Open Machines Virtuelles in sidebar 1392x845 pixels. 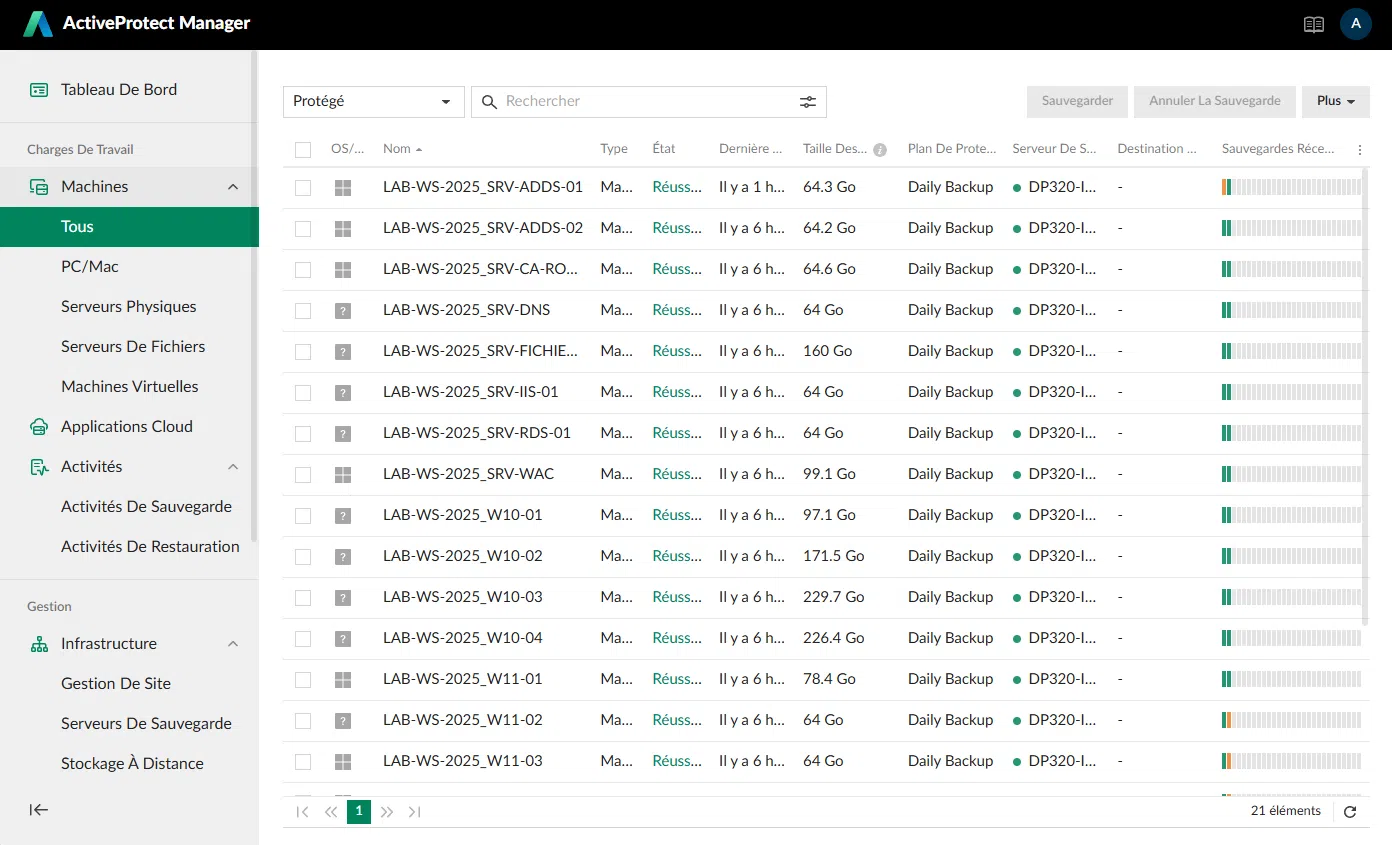pos(130,387)
